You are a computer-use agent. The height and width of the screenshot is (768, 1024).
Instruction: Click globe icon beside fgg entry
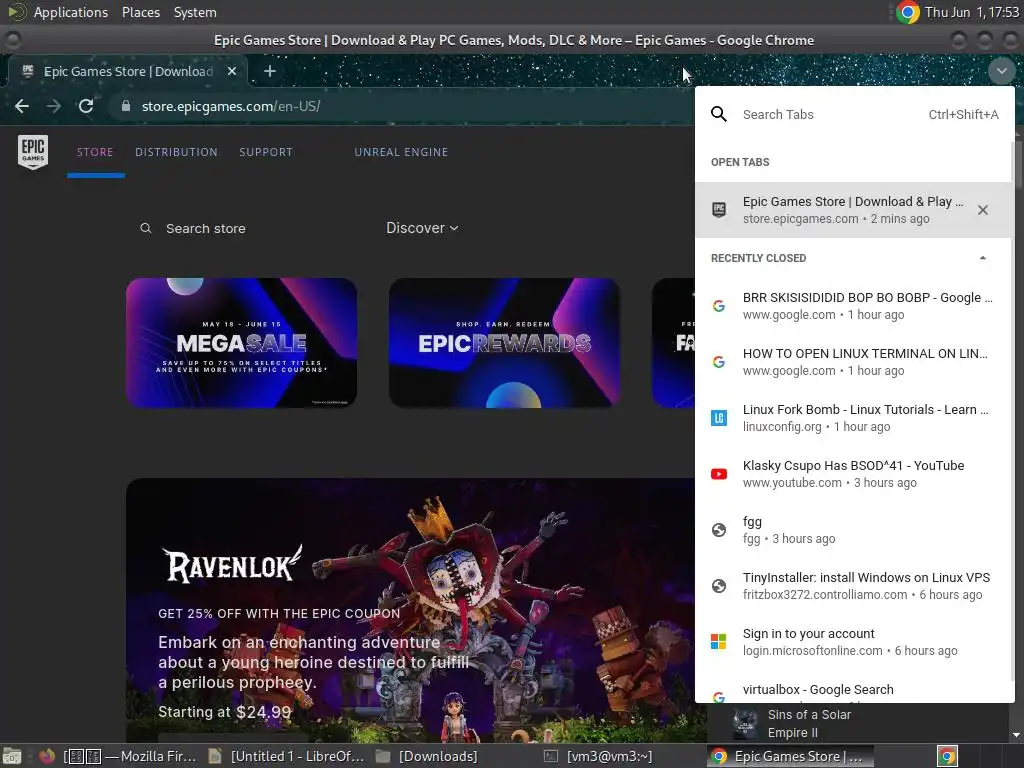tap(718, 530)
